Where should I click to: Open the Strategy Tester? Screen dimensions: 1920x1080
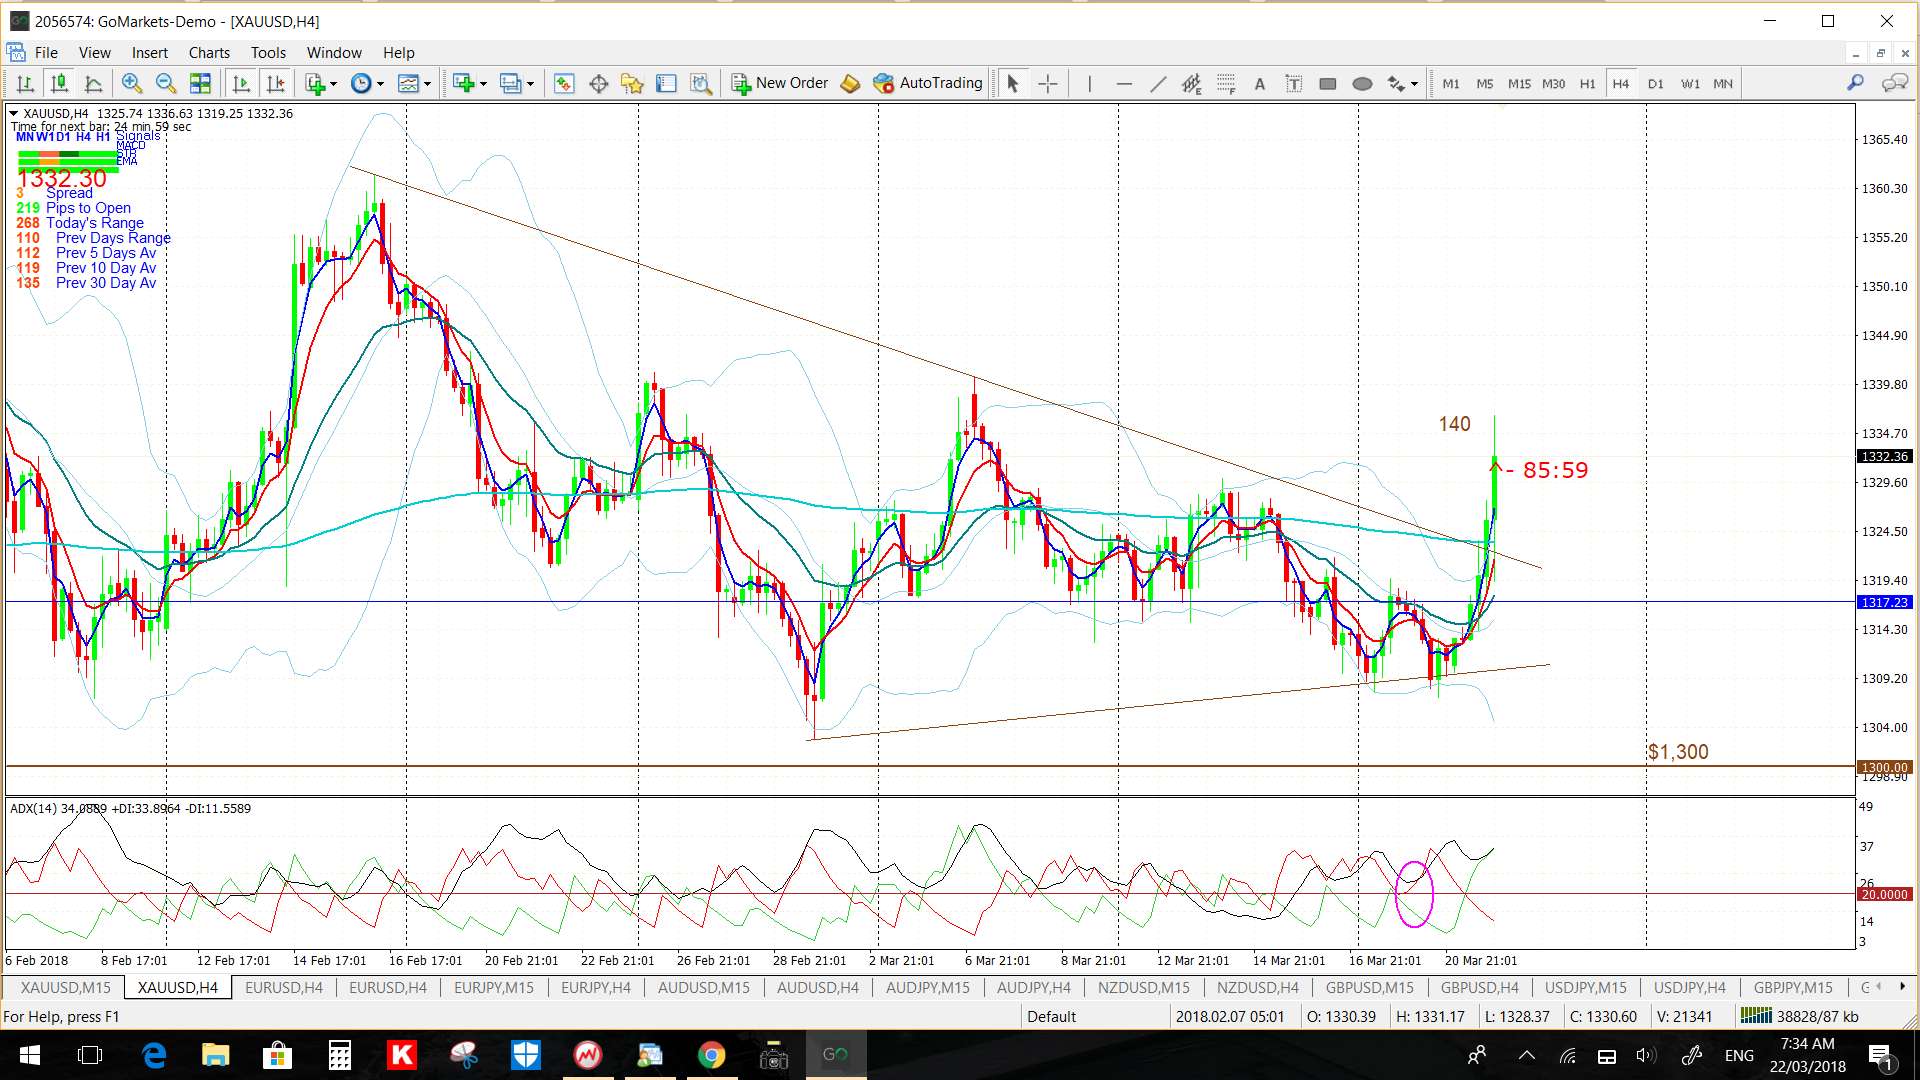point(701,84)
